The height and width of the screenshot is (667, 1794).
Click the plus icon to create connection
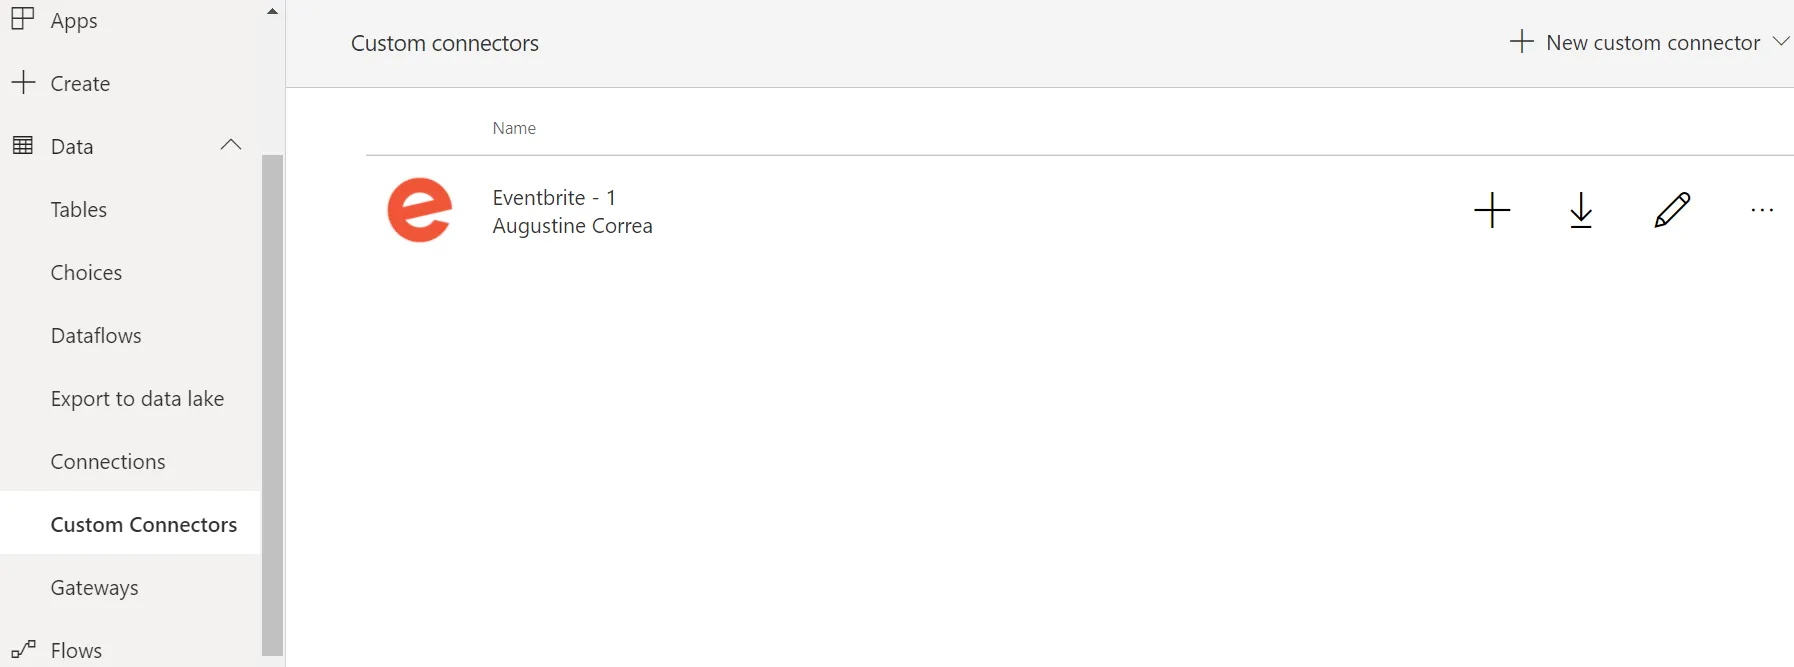pyautogui.click(x=1492, y=210)
